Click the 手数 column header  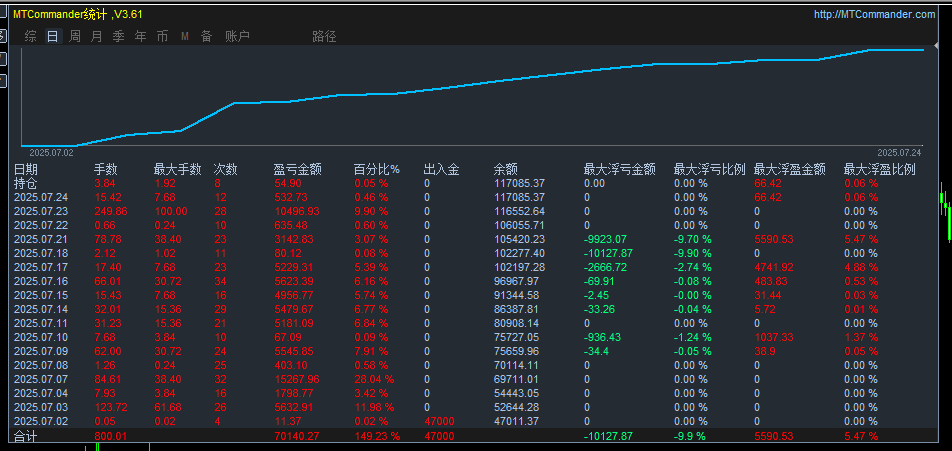tap(106, 169)
